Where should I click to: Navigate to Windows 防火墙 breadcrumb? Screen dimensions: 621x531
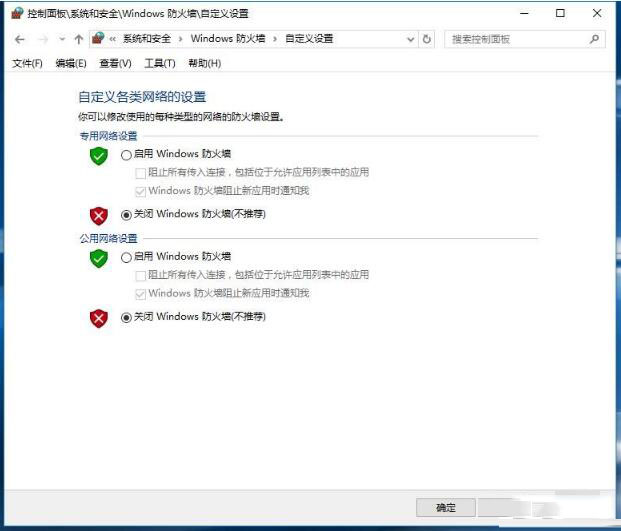(228, 38)
